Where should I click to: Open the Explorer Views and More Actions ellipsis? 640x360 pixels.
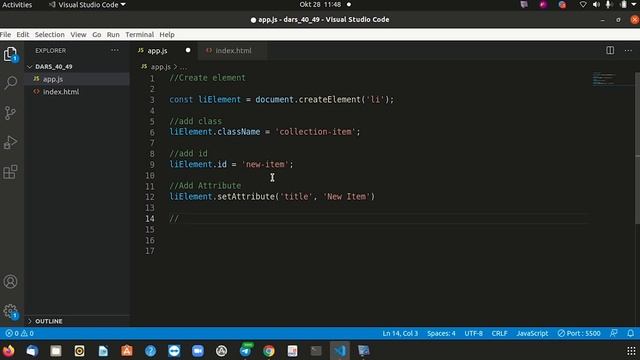115,50
